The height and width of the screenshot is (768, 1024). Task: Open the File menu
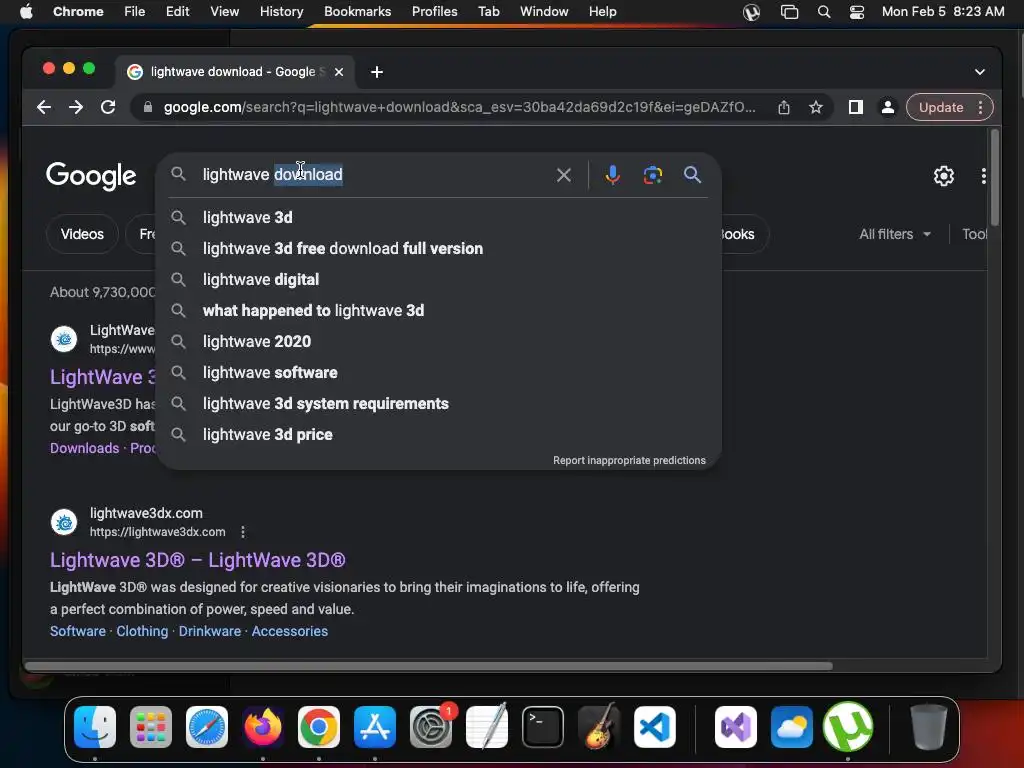pos(135,12)
